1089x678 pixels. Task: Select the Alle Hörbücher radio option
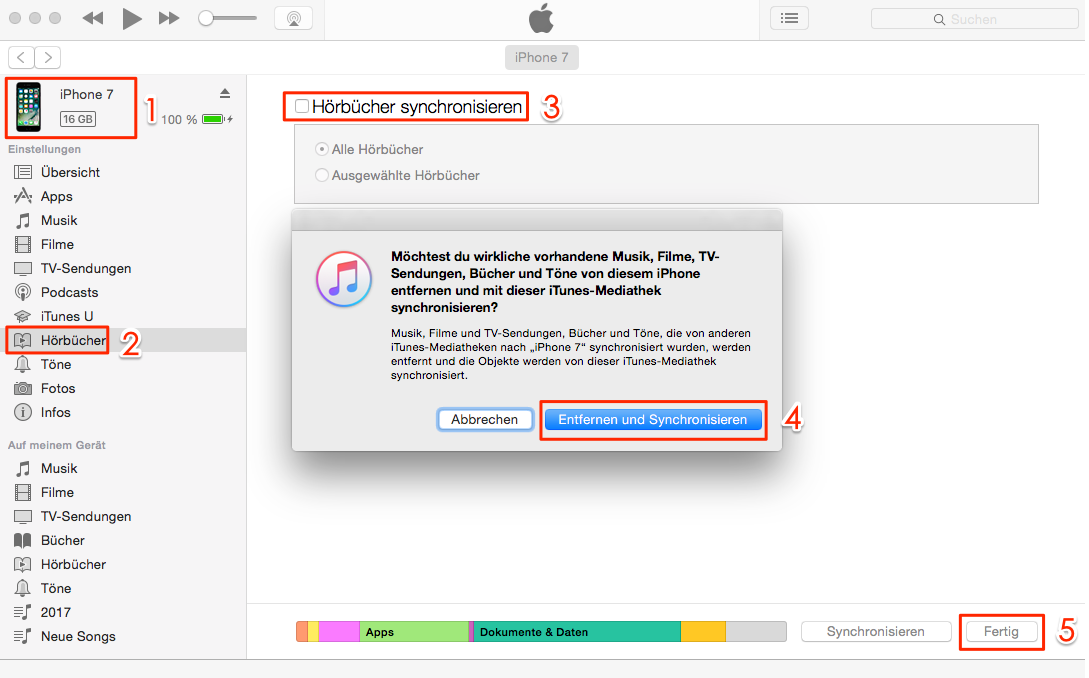coord(322,149)
